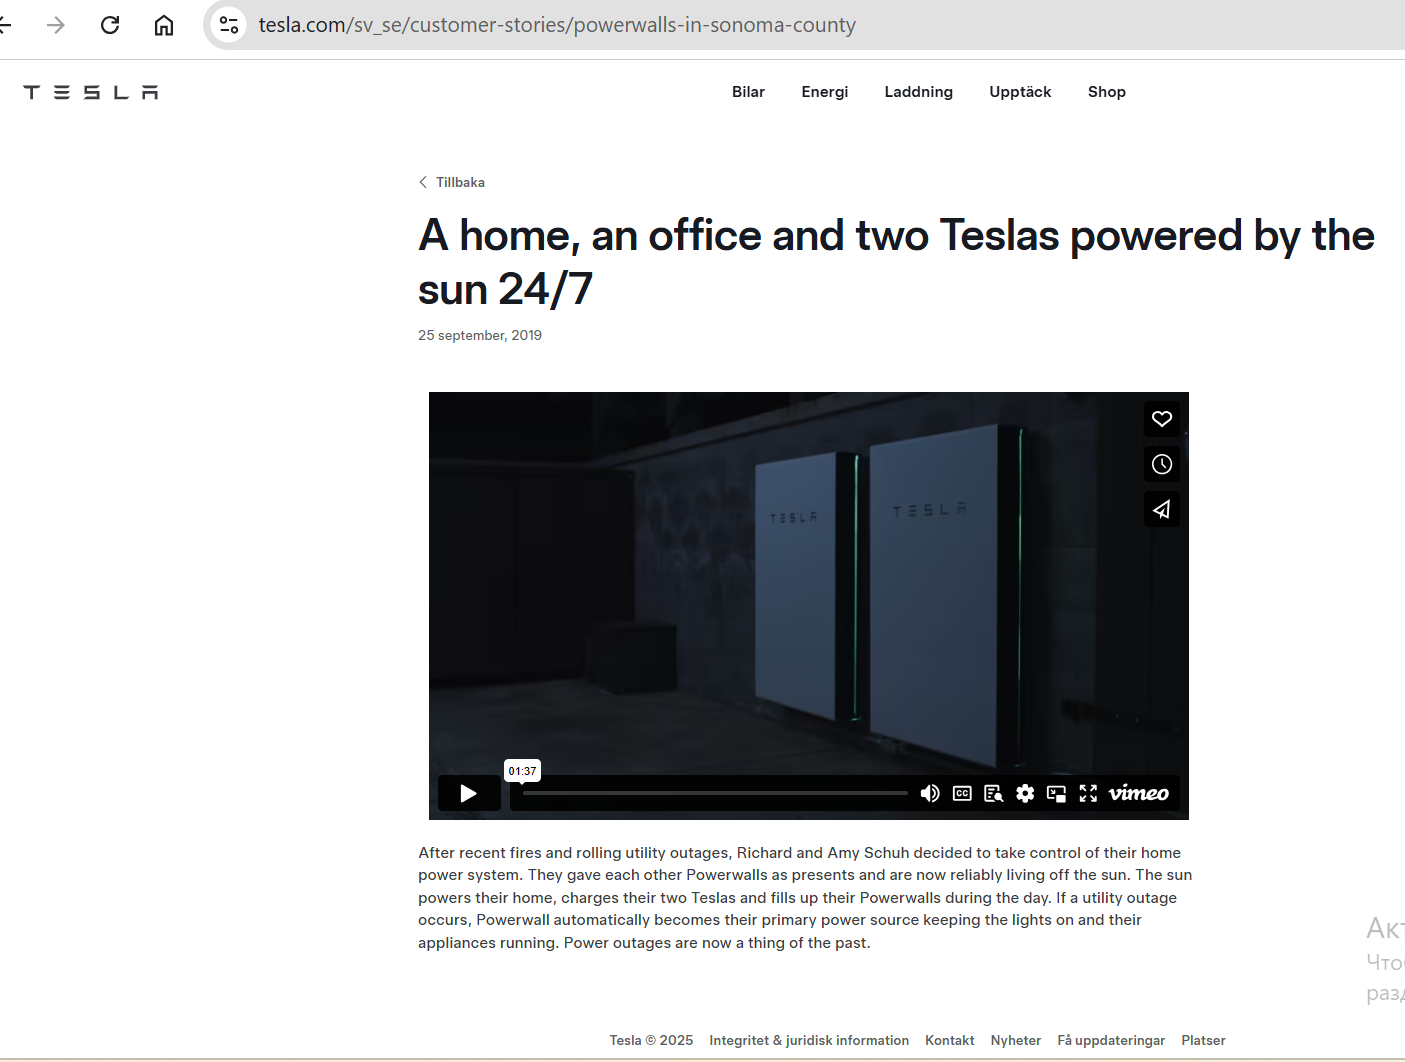
Task: Click the paragraph starting "After recent fires"
Action: click(805, 898)
